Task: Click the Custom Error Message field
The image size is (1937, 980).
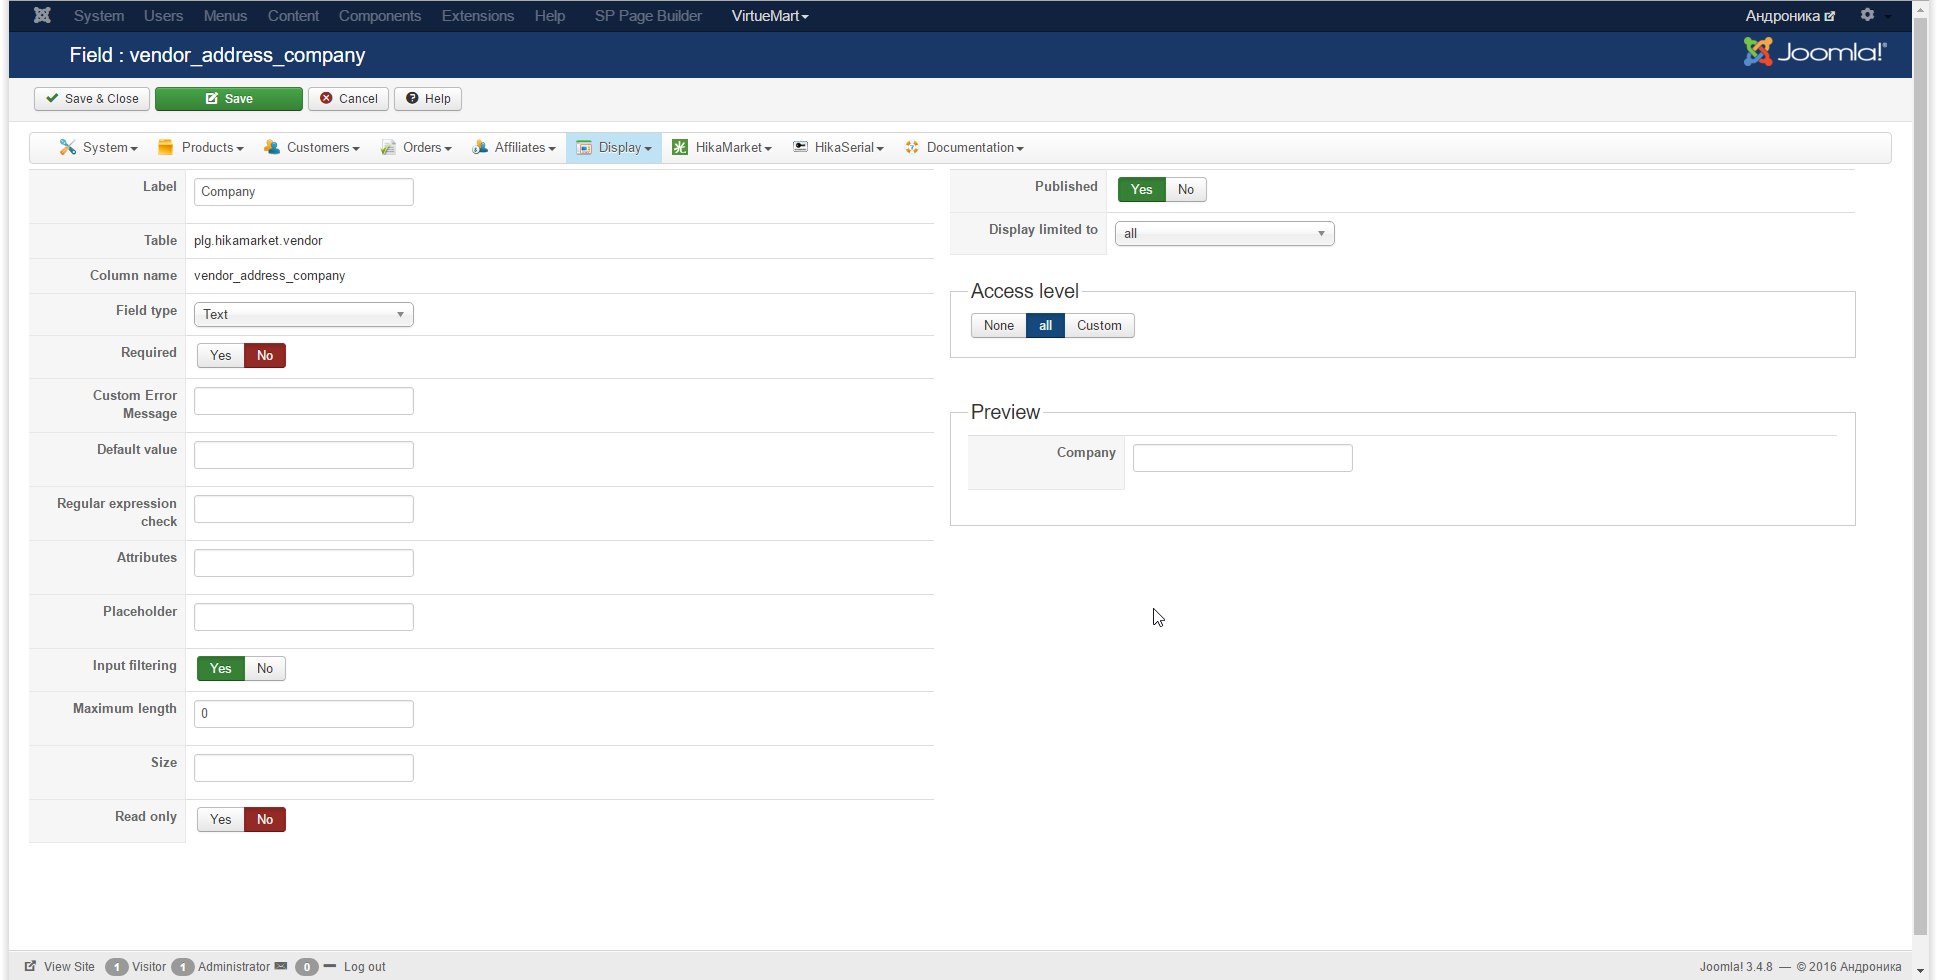Action: [x=304, y=401]
